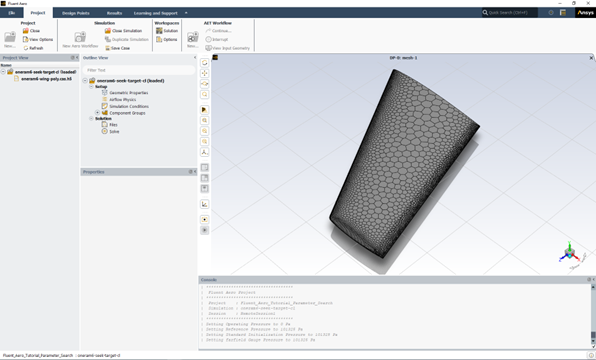Collapse the Project View panel arrow
Screen dimensions: 596x360
pos(77,58)
